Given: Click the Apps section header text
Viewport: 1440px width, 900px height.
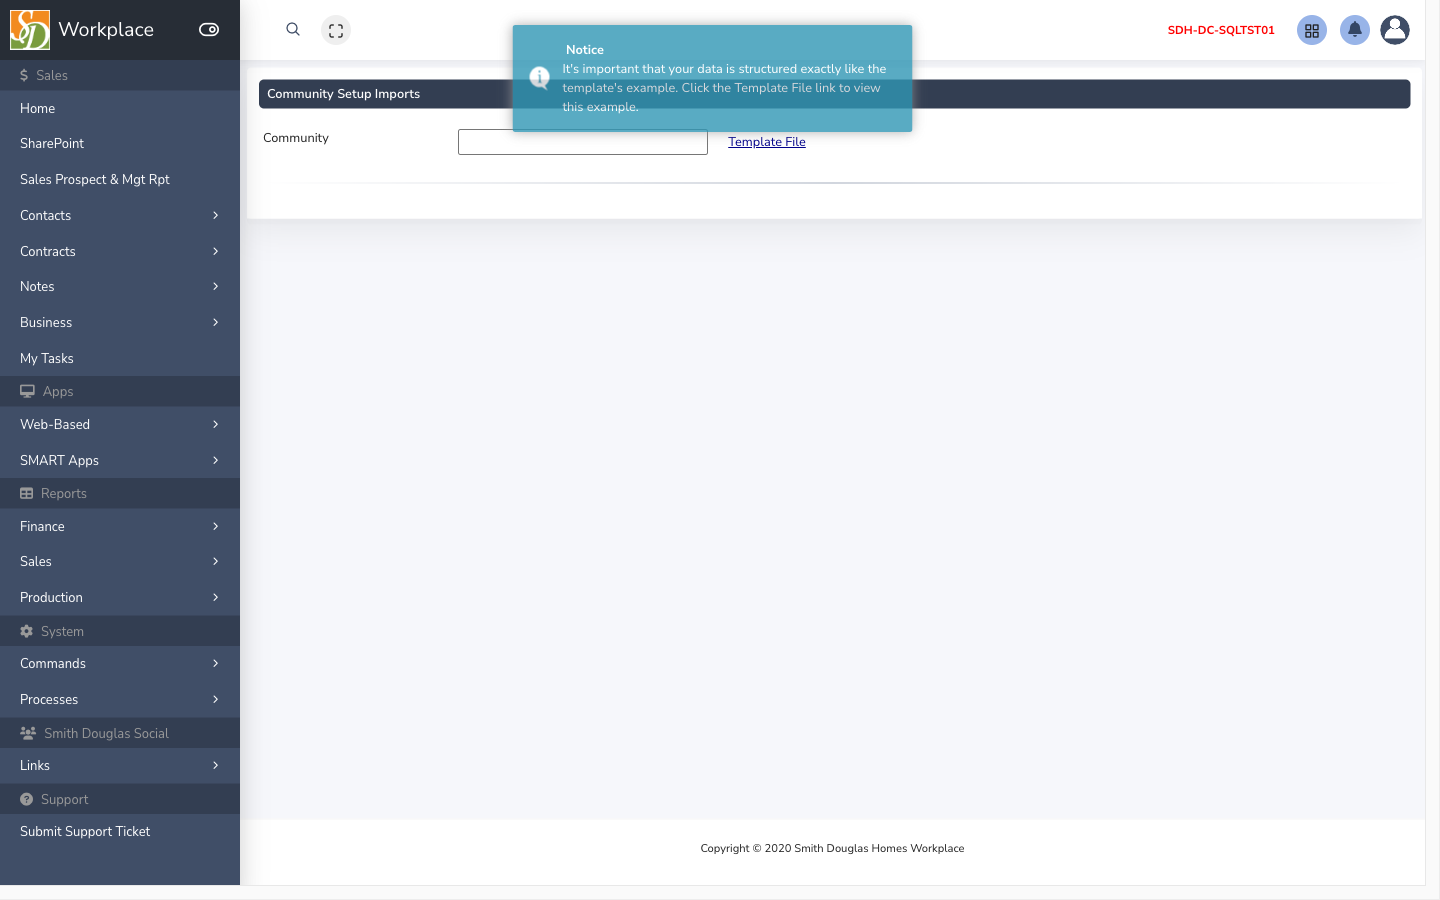Looking at the screenshot, I should pyautogui.click(x=58, y=392).
